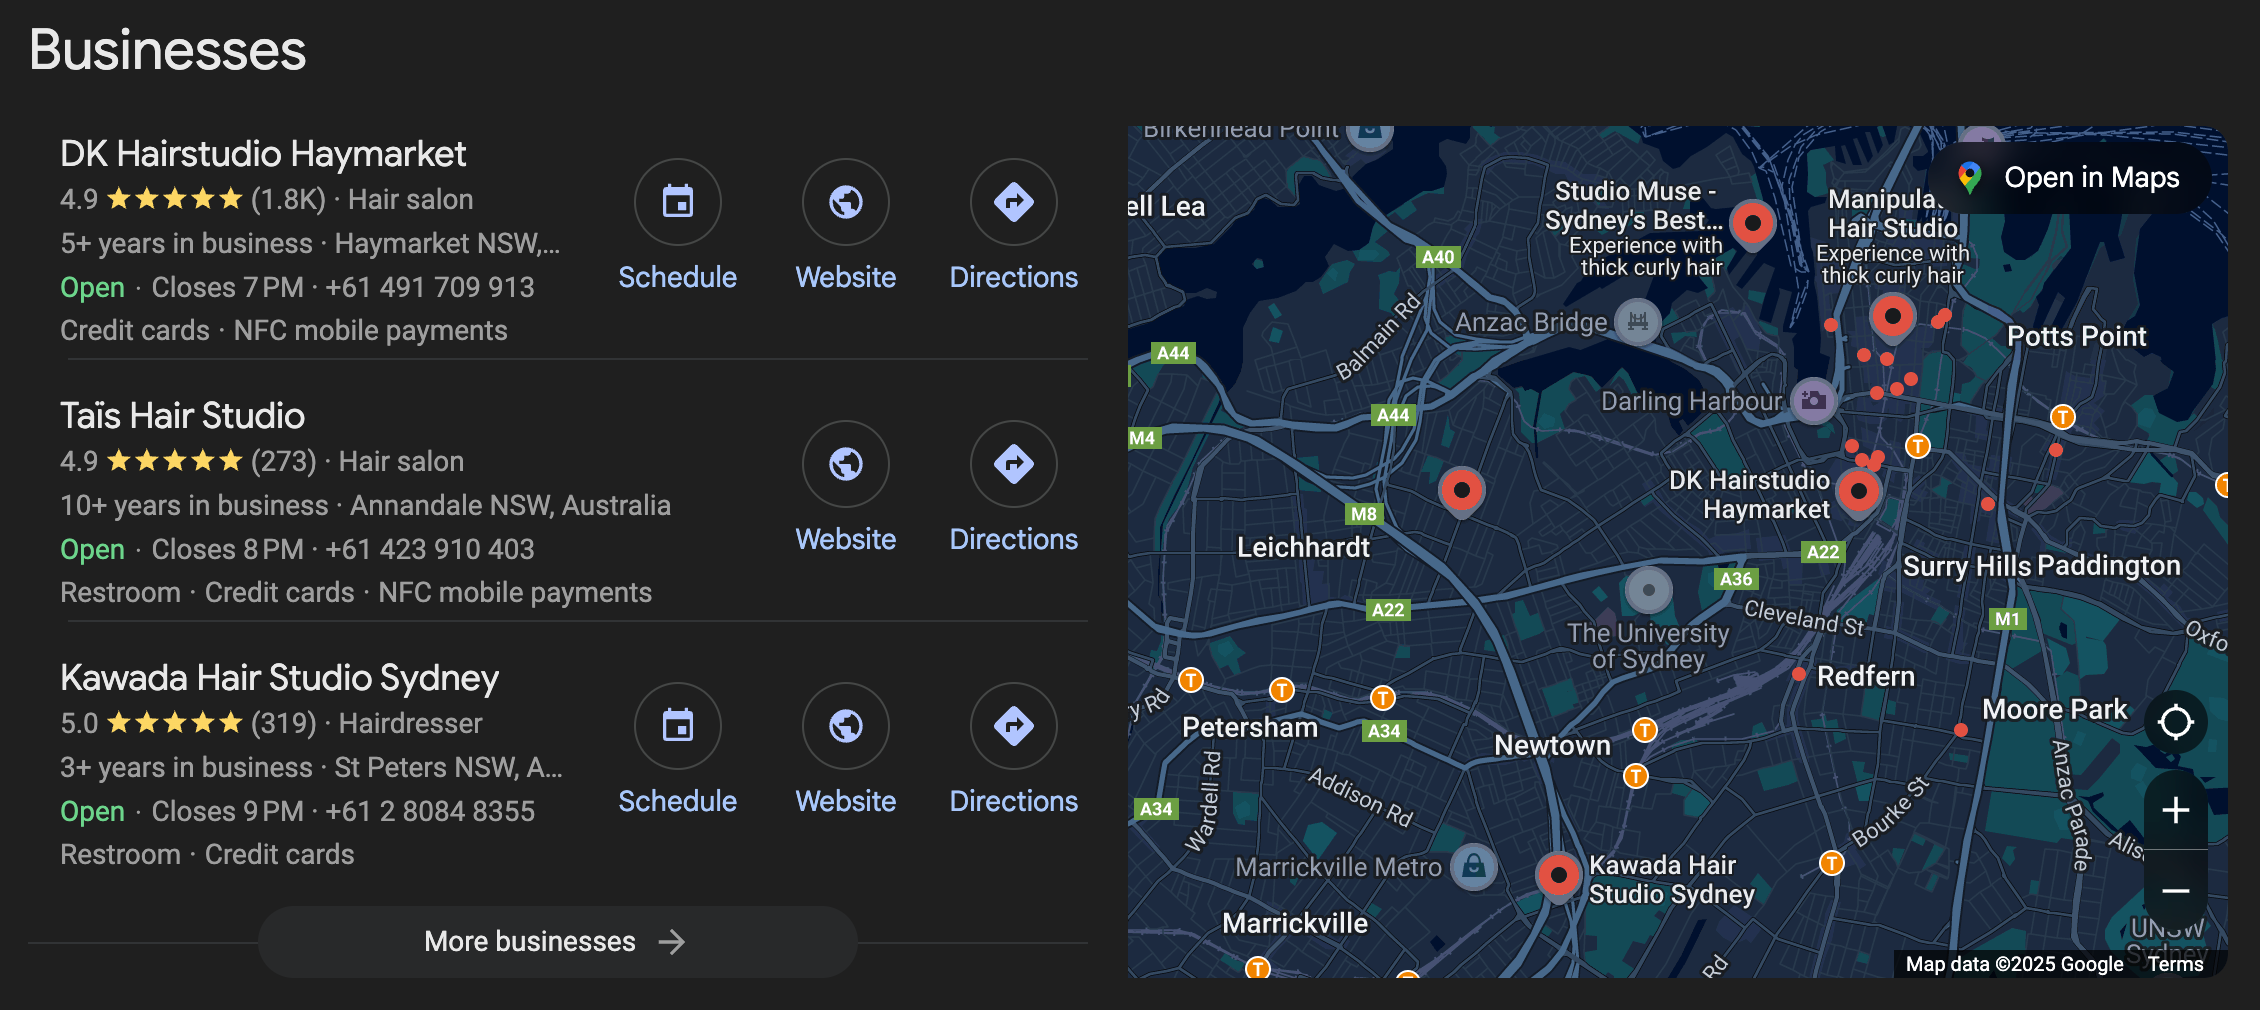The width and height of the screenshot is (2260, 1010).
Task: Open Schedule icon for Kawada Hair Studio Sydney
Action: coord(678,726)
